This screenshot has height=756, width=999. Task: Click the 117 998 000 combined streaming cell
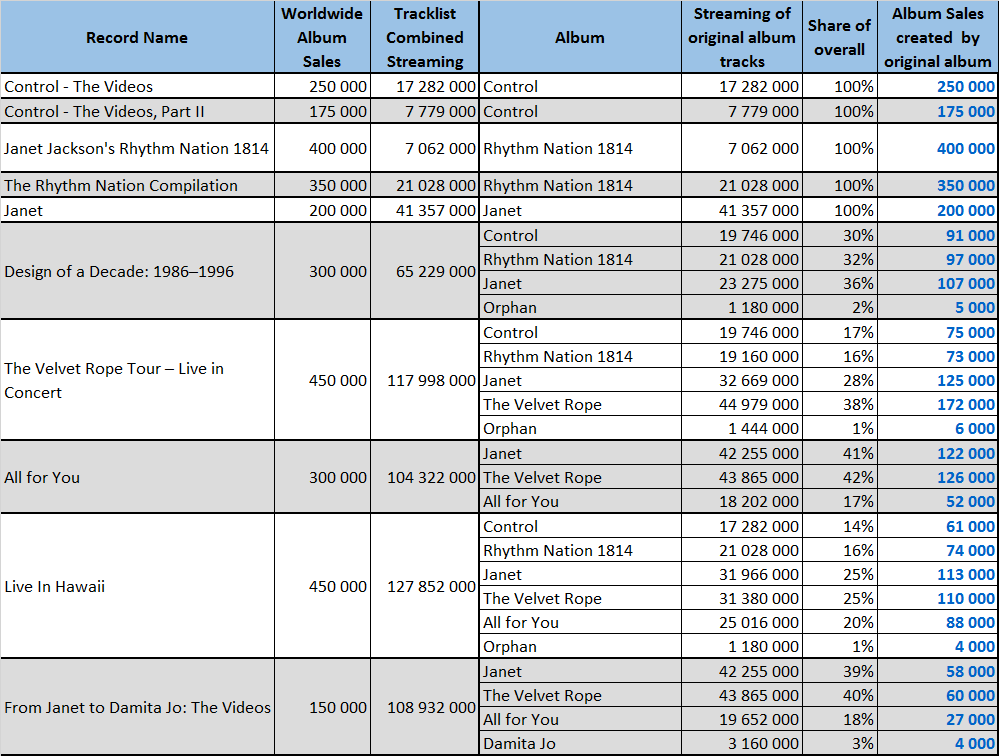[x=425, y=380]
